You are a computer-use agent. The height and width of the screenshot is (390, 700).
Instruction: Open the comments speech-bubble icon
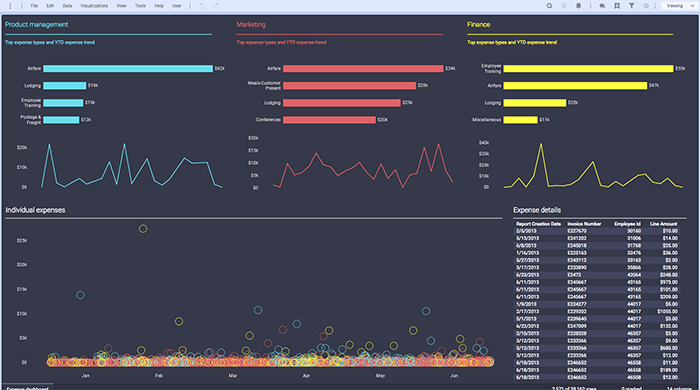[602, 6]
